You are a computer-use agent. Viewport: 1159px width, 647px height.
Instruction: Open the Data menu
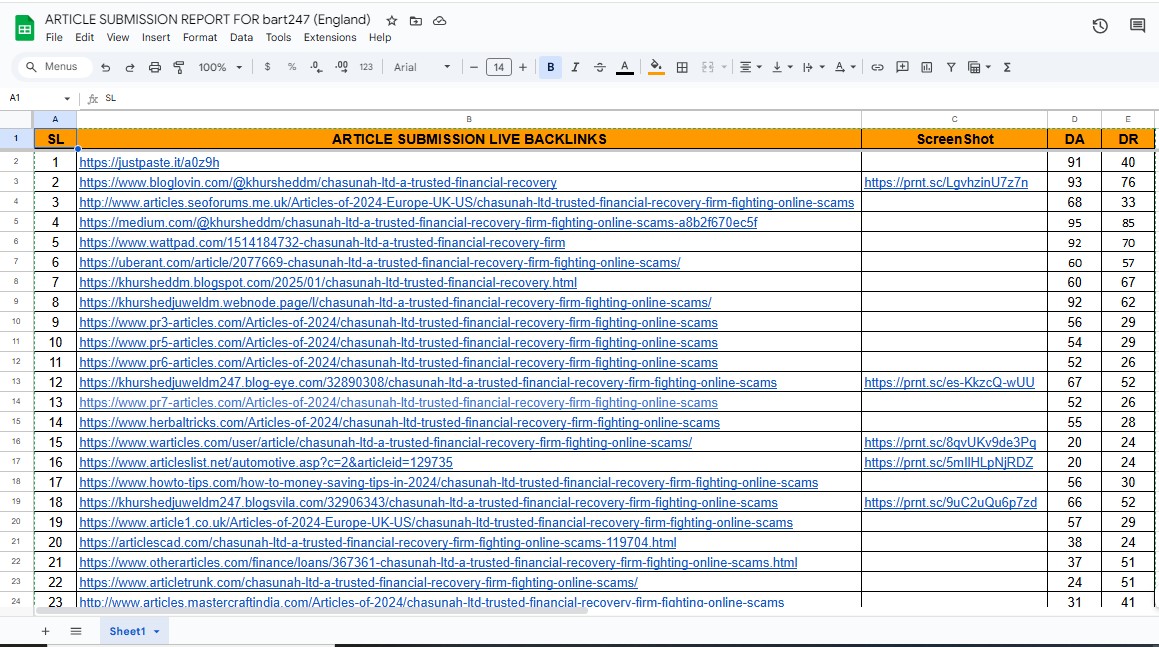242,37
